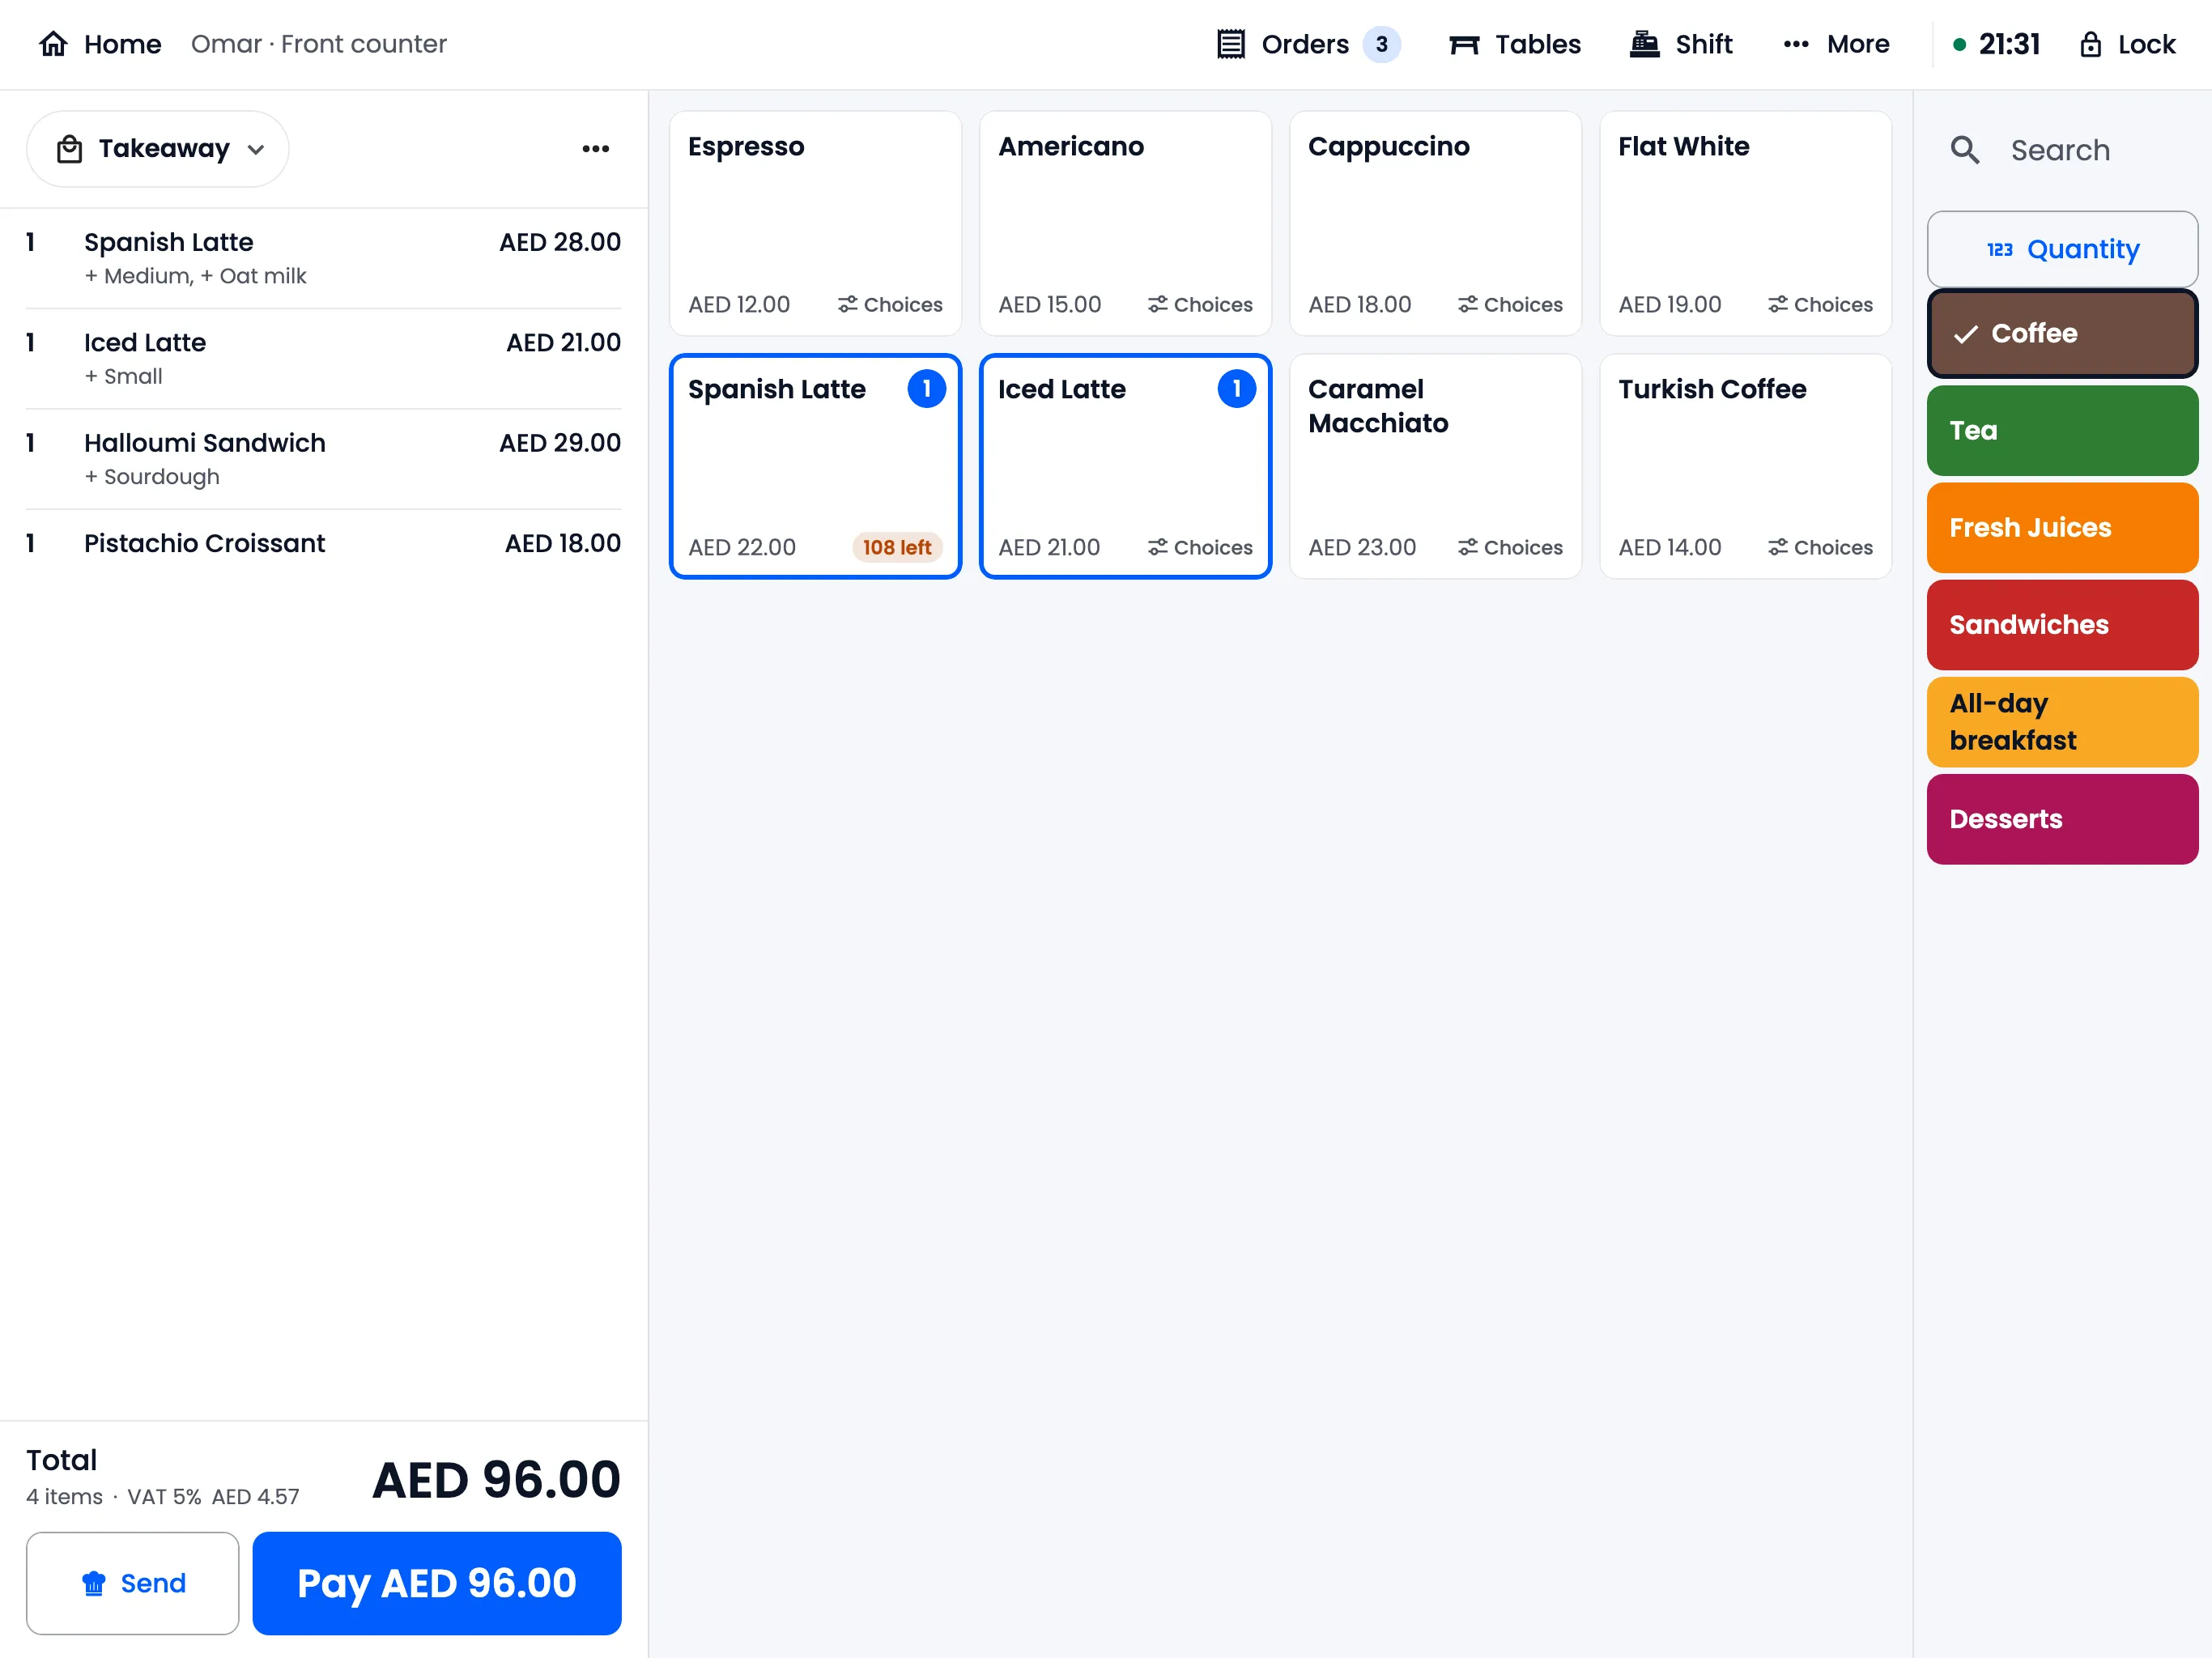The image size is (2212, 1658).
Task: Click the Spanish Latte quantity badge
Action: pos(926,389)
